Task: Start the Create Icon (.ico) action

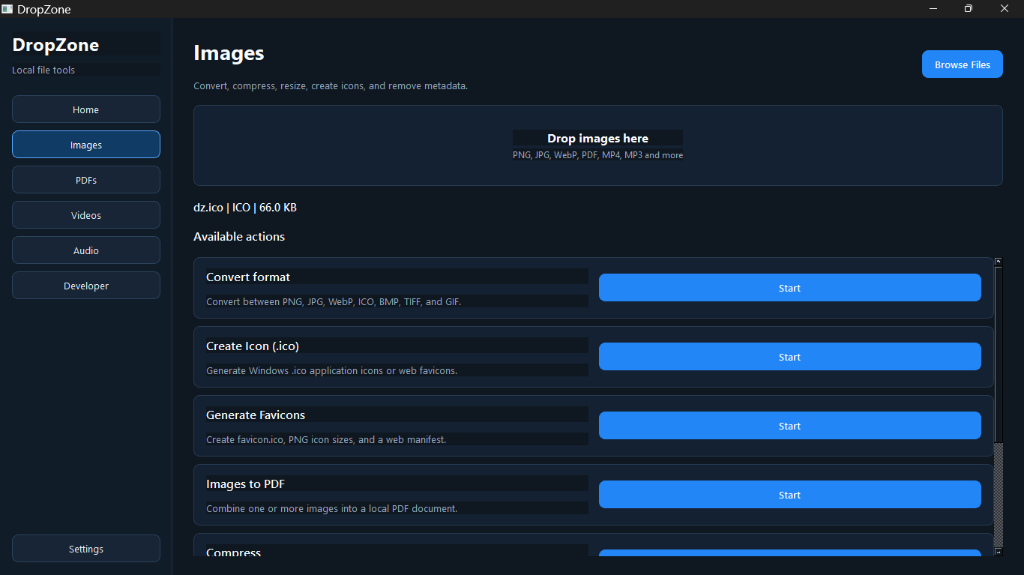Action: 790,357
